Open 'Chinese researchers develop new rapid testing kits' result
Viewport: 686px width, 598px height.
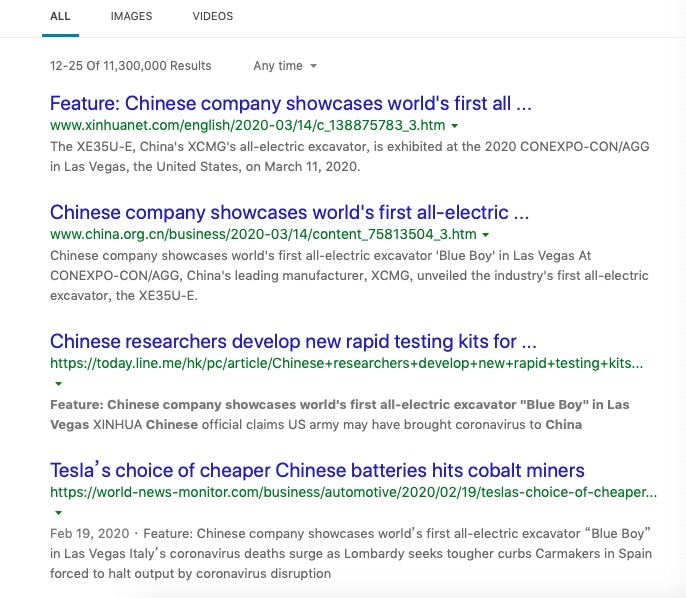[293, 342]
